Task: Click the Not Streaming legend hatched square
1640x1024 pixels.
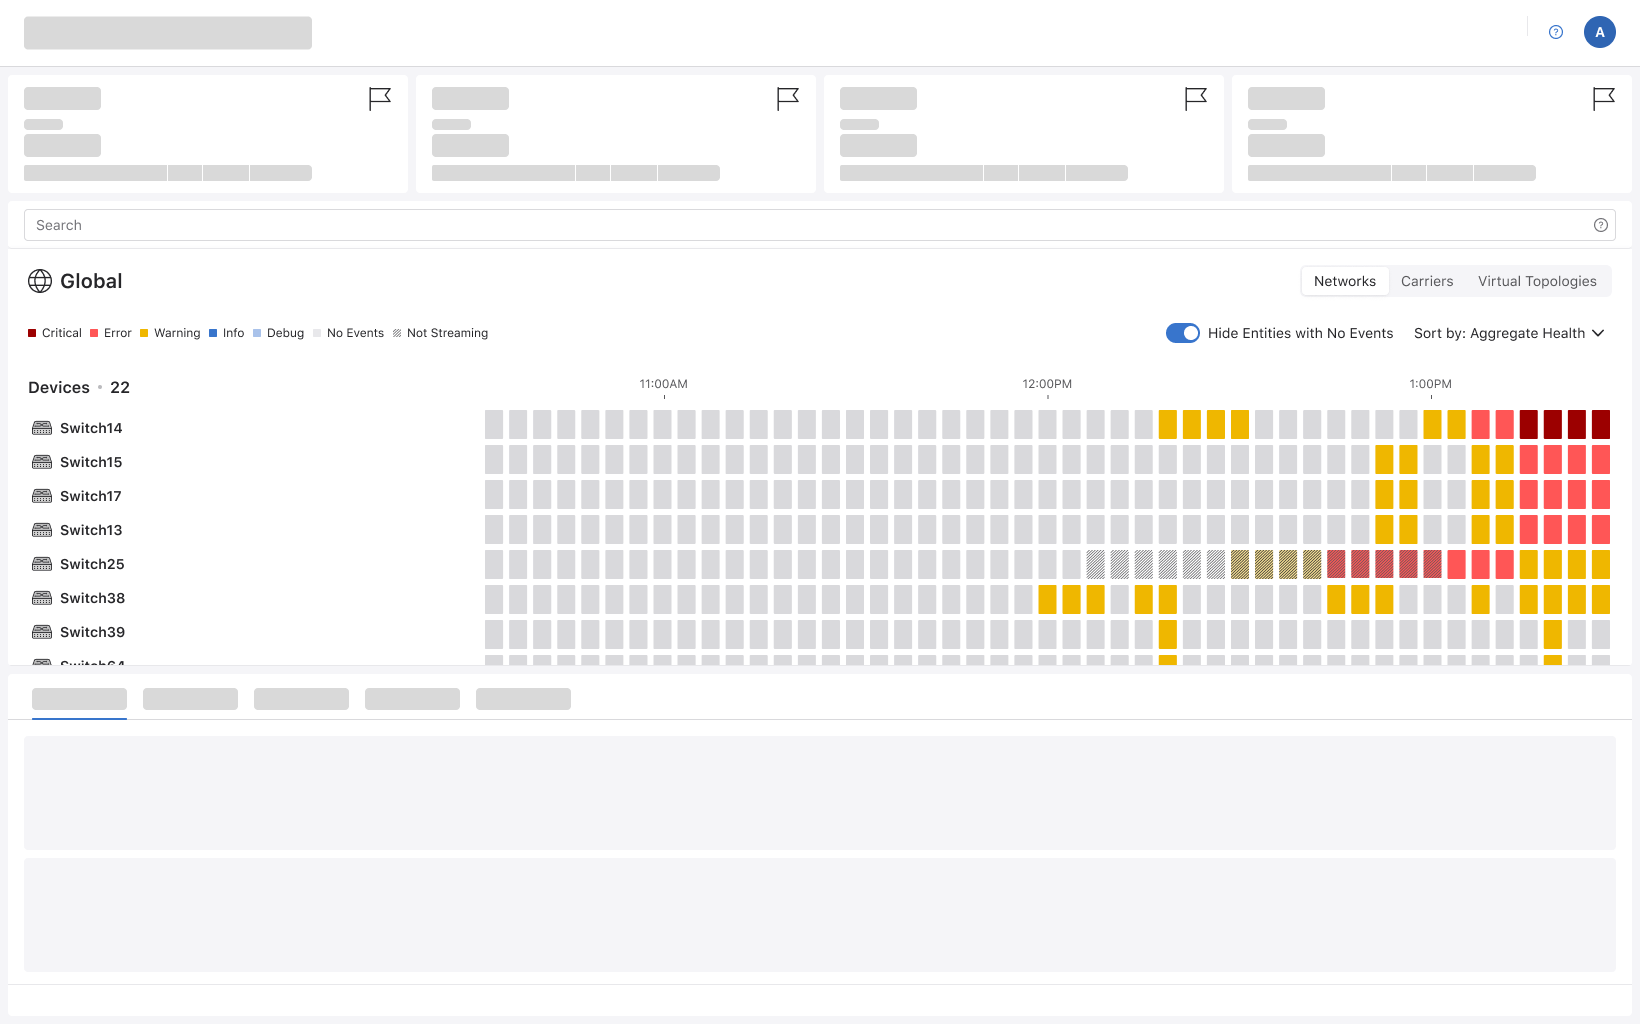Action: [397, 333]
